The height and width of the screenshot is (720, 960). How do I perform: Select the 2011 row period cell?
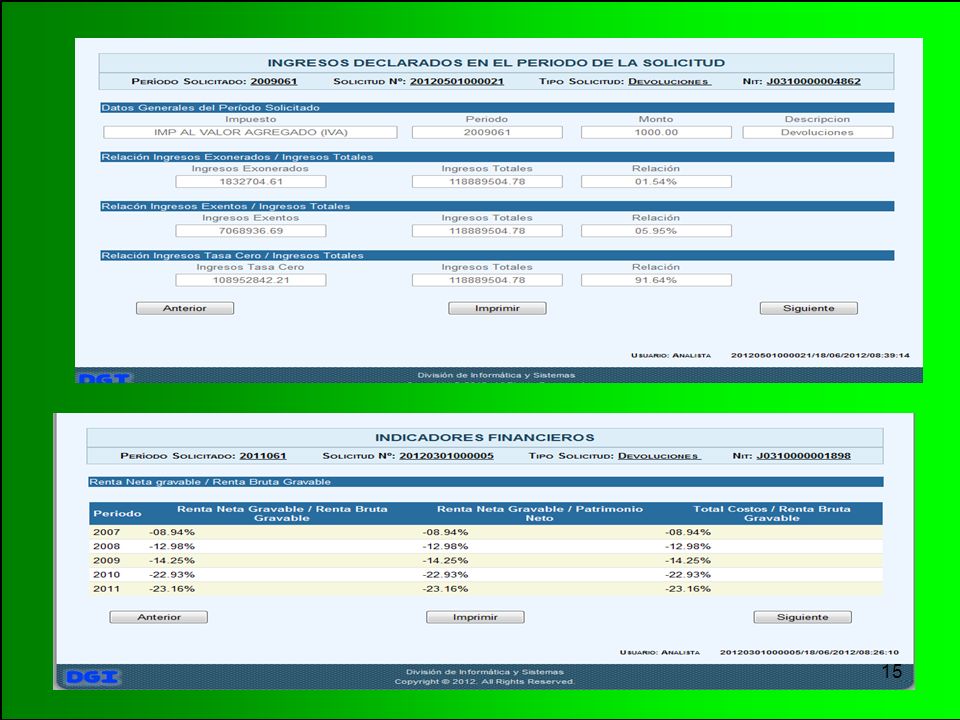click(107, 588)
